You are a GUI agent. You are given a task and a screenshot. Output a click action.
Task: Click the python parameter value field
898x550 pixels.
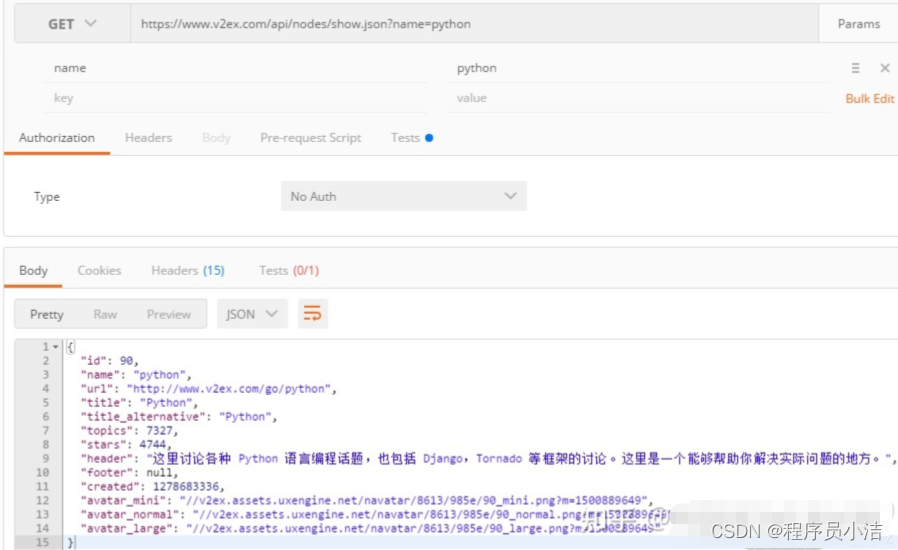(x=638, y=68)
